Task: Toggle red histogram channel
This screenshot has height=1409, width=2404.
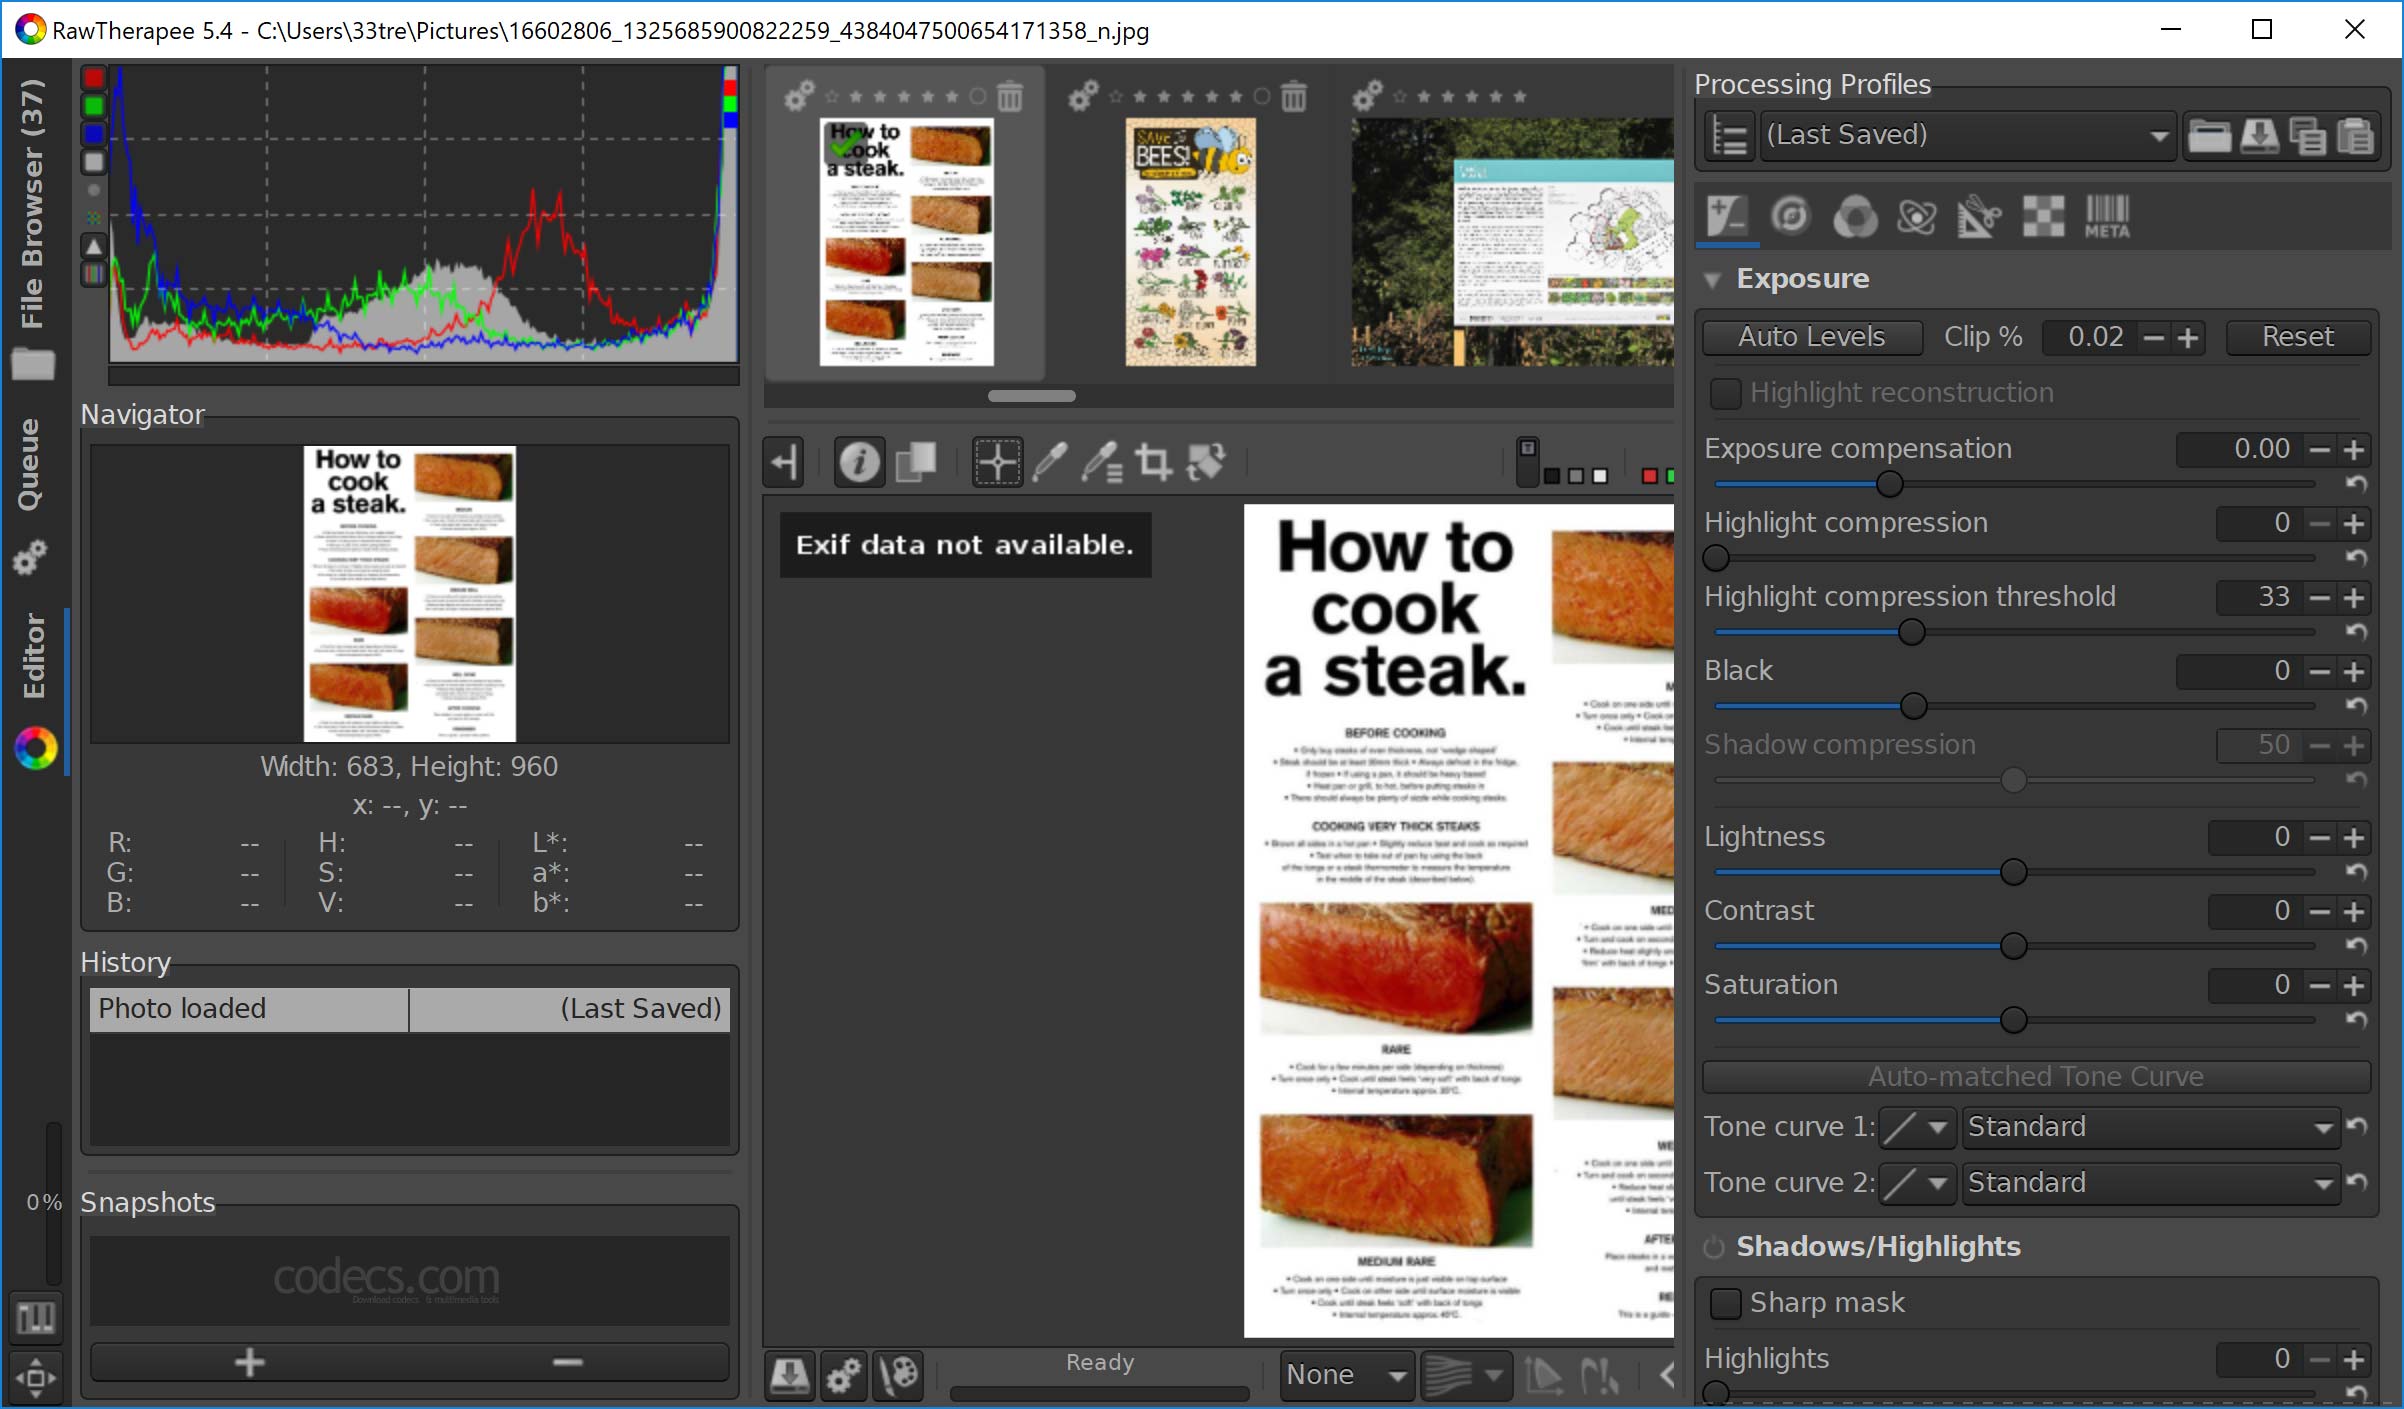Action: tap(94, 78)
